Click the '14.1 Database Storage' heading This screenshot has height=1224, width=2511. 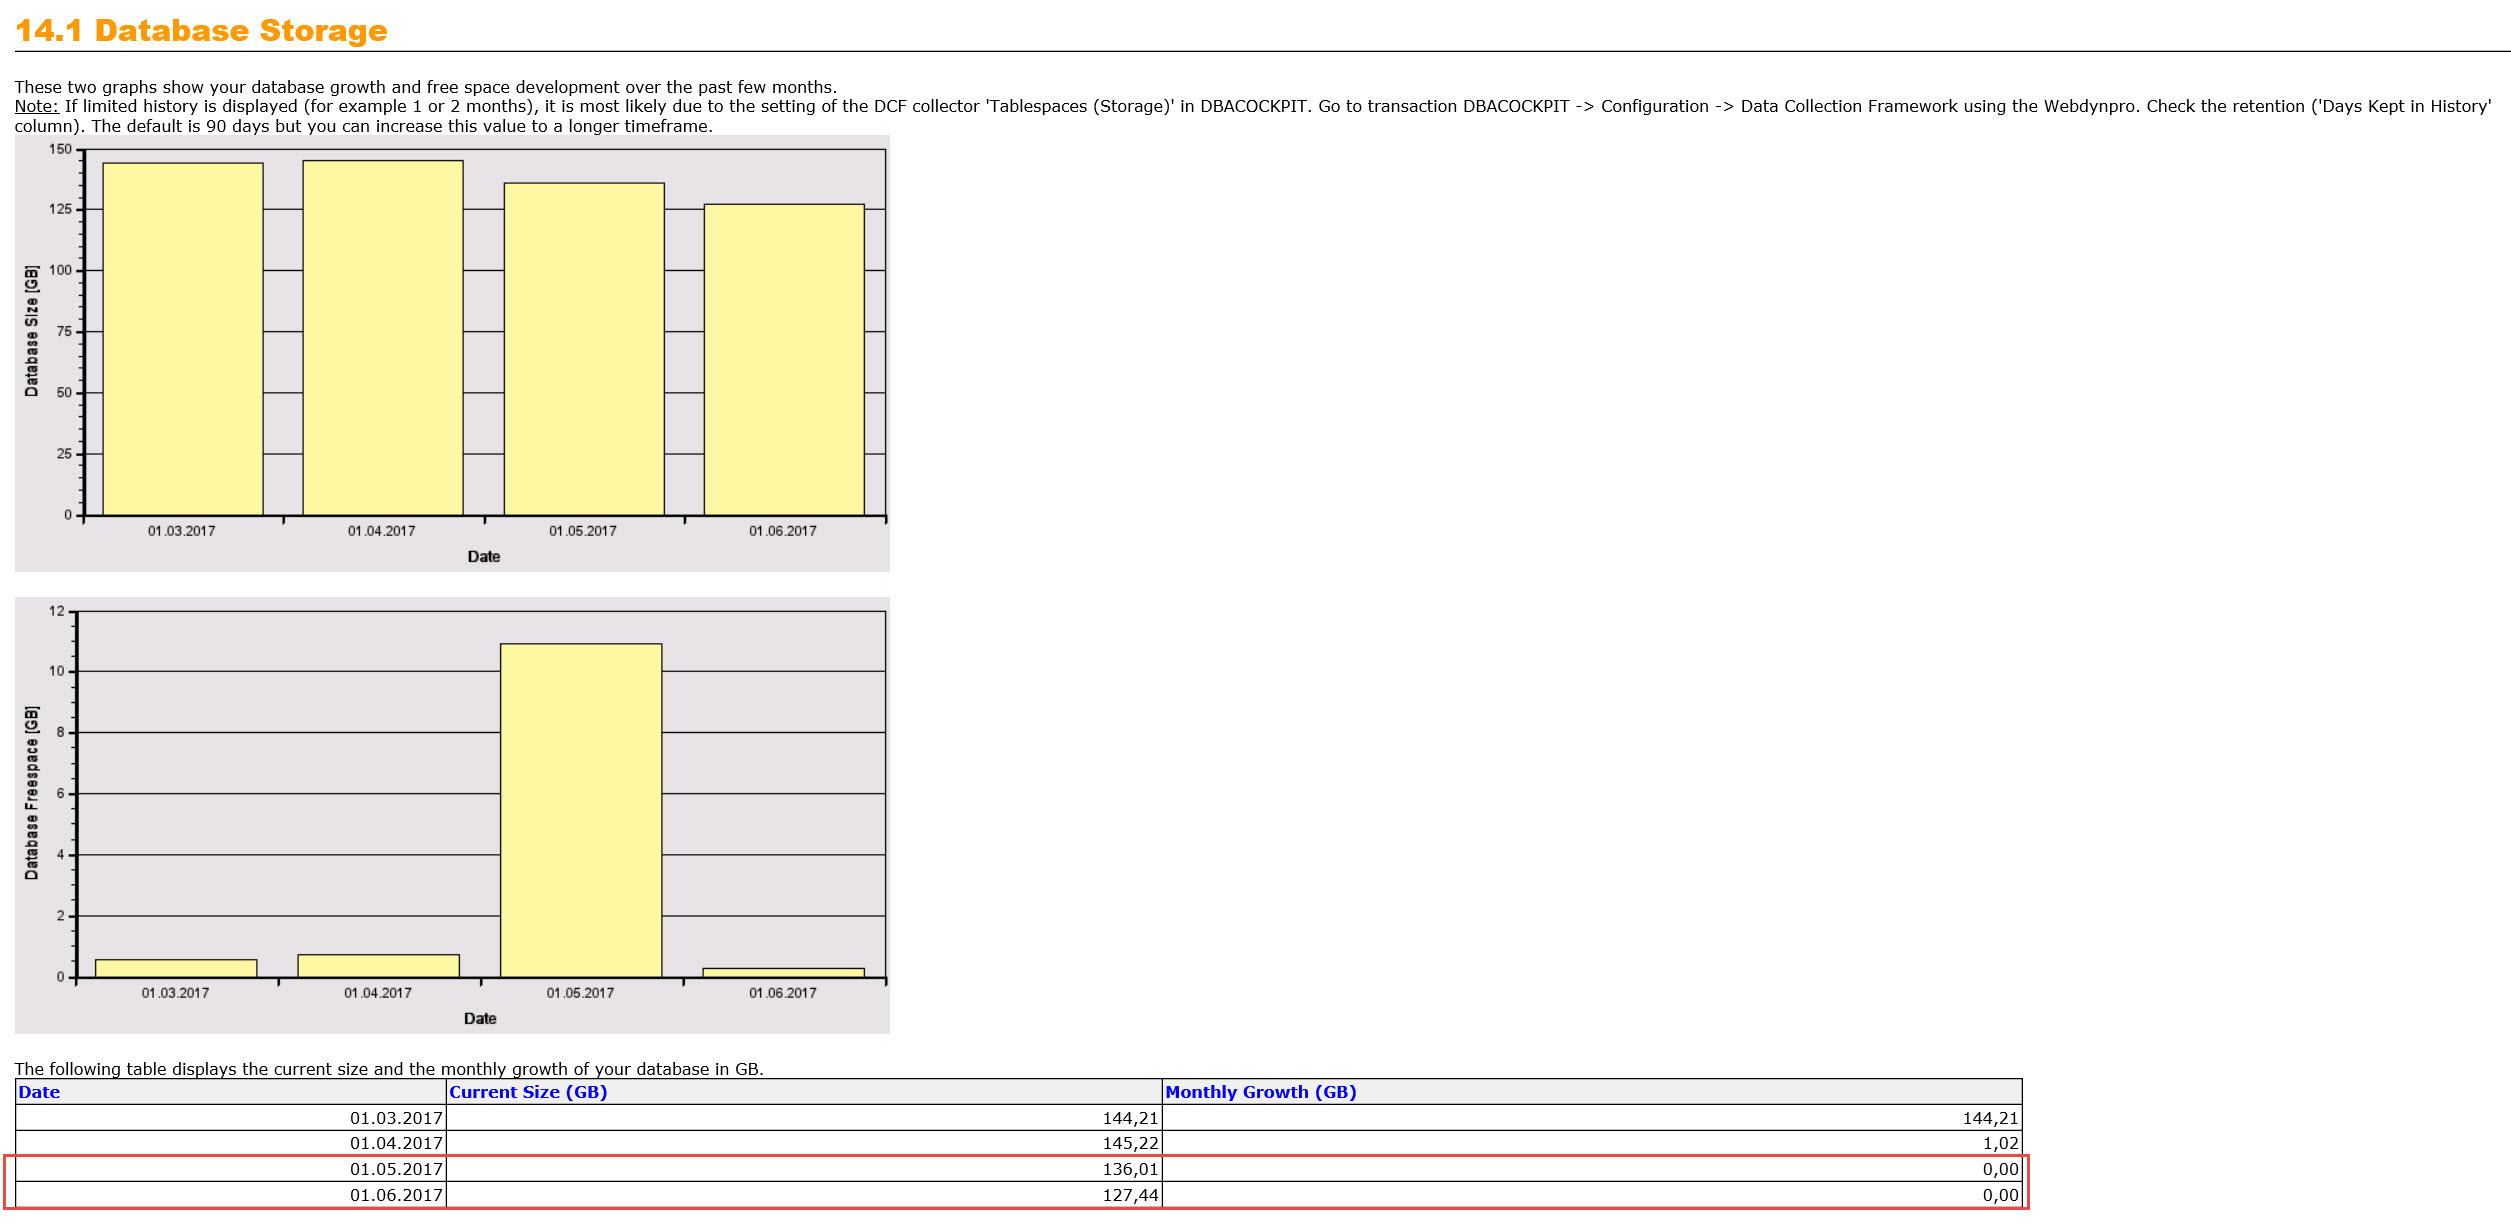click(x=201, y=31)
